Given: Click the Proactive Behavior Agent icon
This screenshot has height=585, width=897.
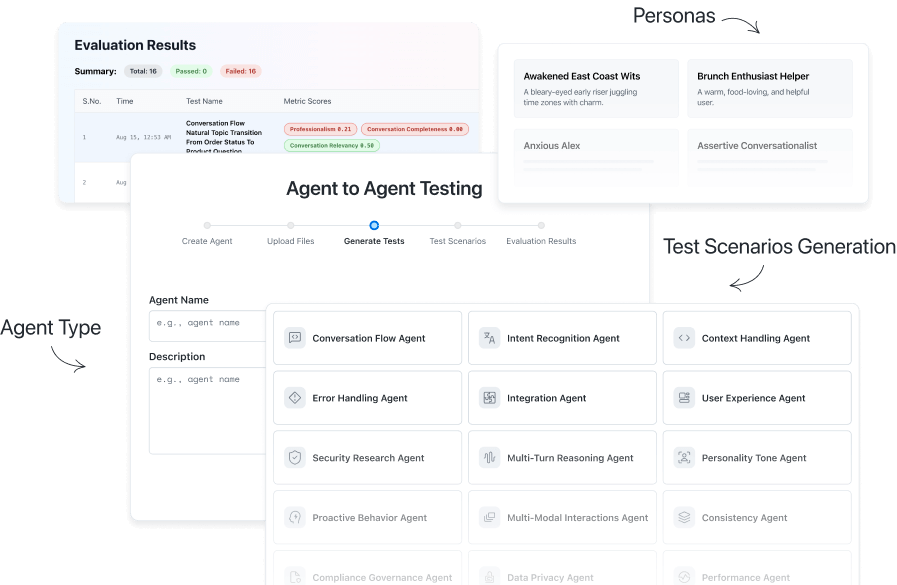Looking at the screenshot, I should coord(293,516).
